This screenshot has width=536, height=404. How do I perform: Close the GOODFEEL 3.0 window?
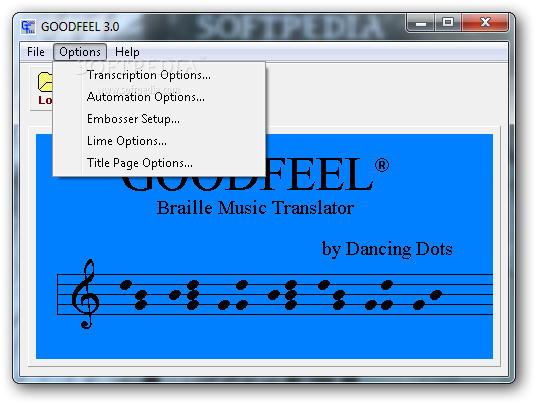point(485,23)
